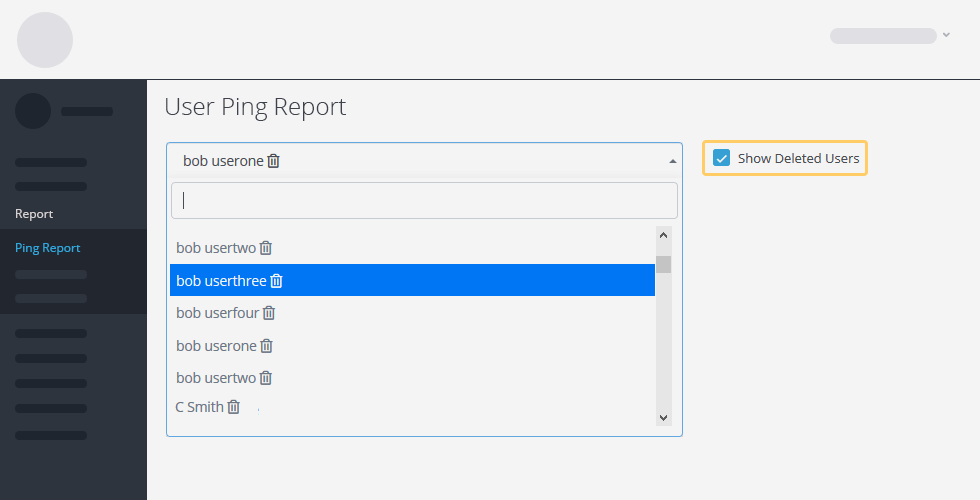Open the Report sidebar menu item

click(34, 214)
